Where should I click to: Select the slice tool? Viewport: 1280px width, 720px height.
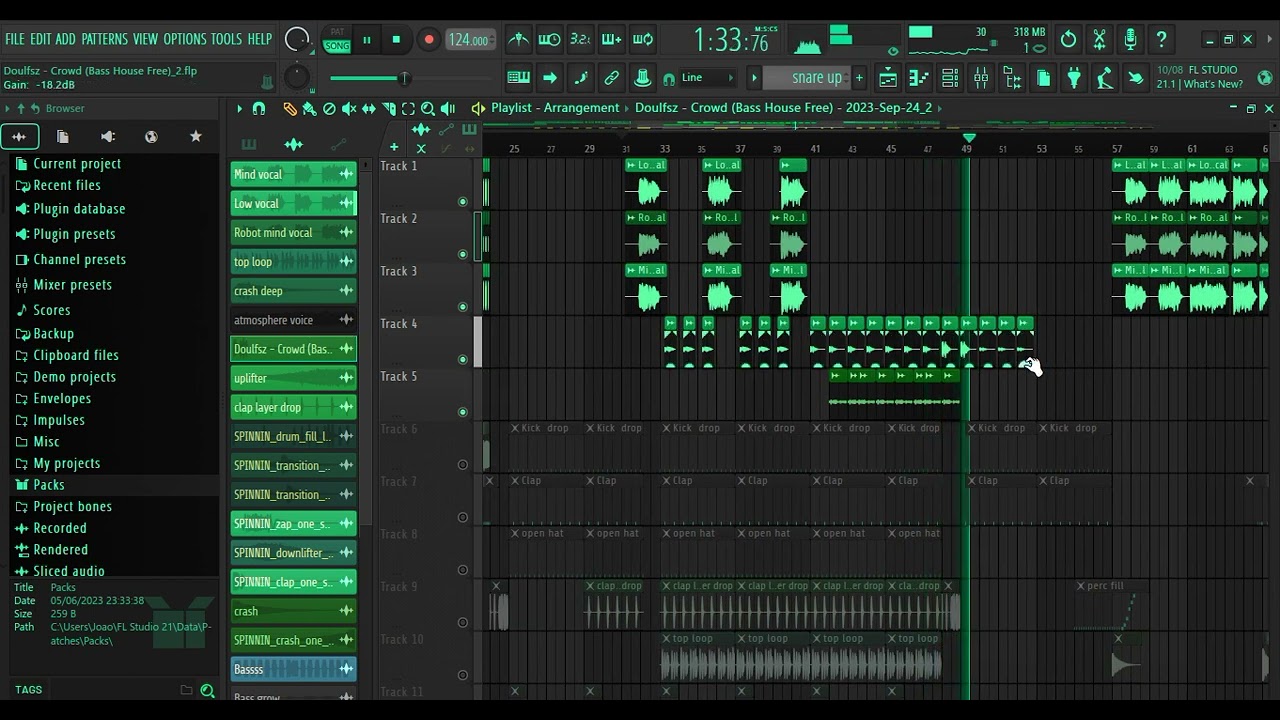pos(389,108)
